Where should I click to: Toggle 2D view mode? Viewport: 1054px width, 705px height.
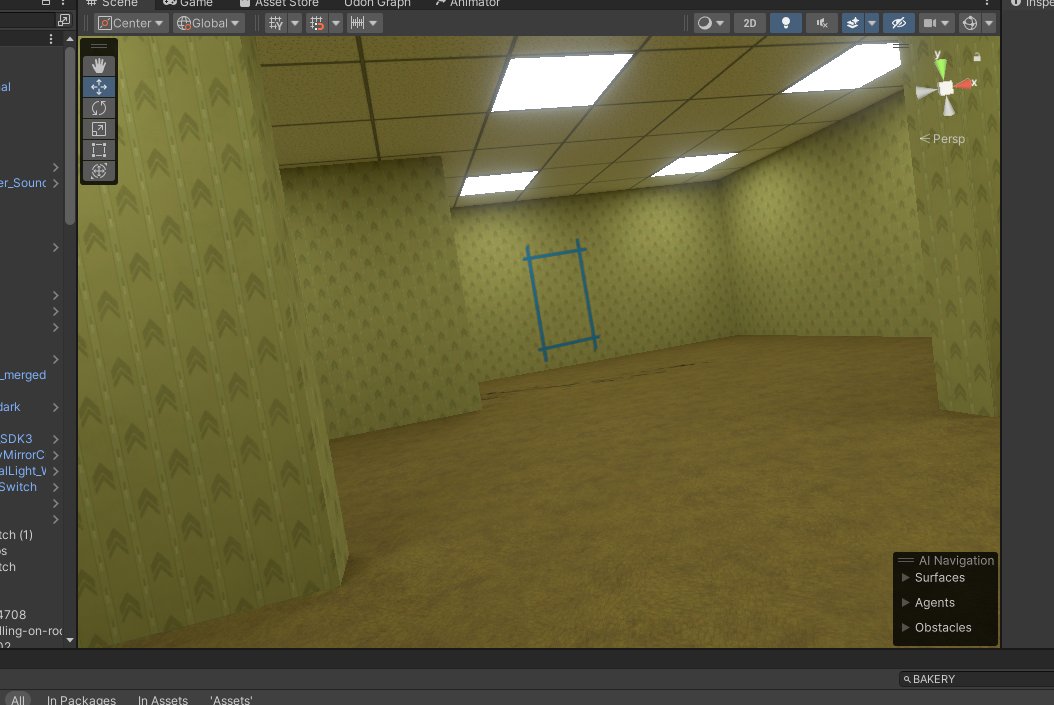point(749,24)
